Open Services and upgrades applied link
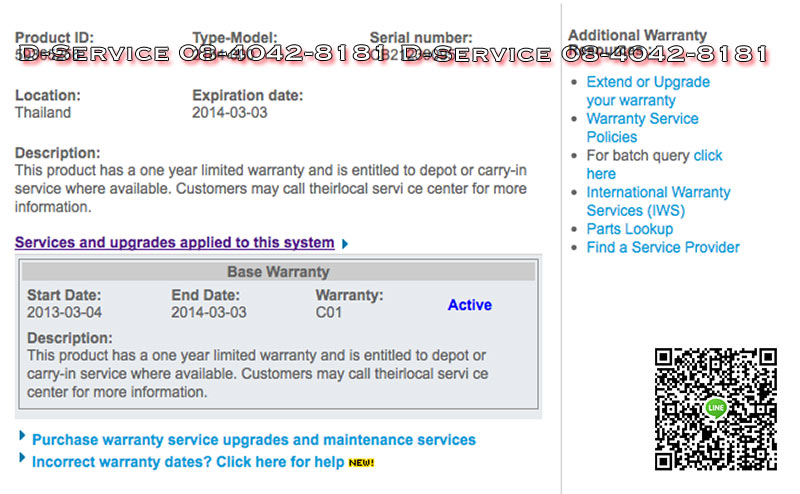The height and width of the screenshot is (494, 800). point(174,242)
